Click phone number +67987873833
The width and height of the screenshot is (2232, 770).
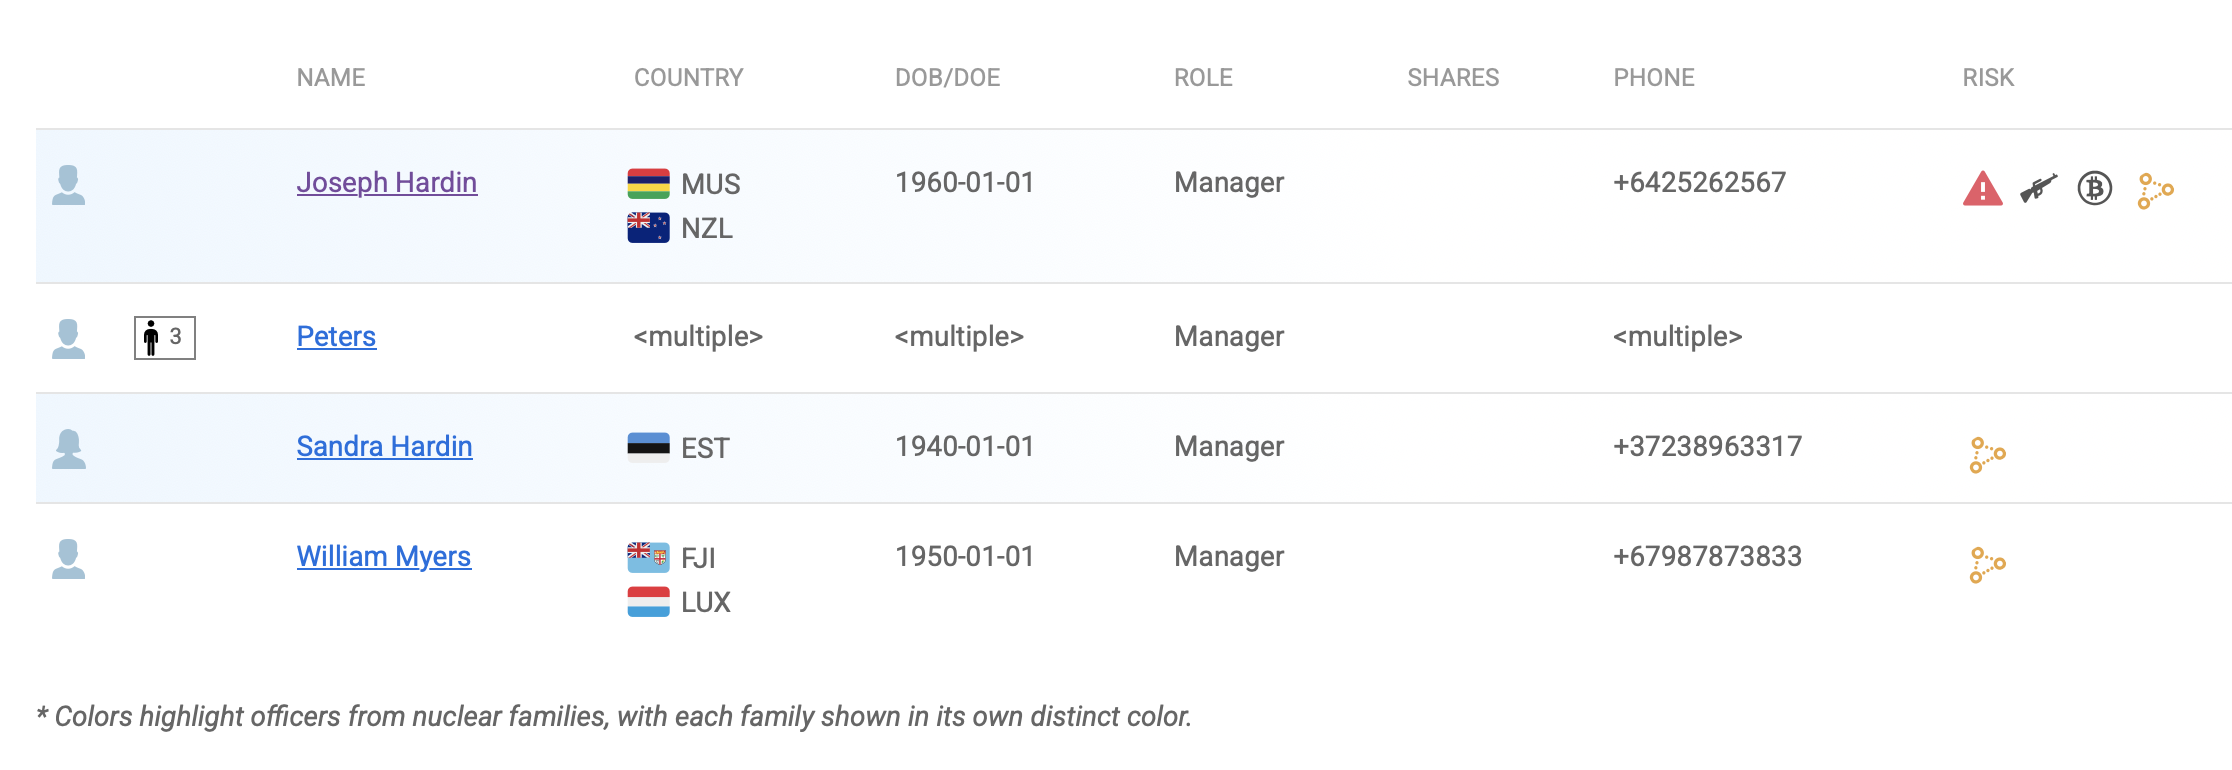point(1707,556)
